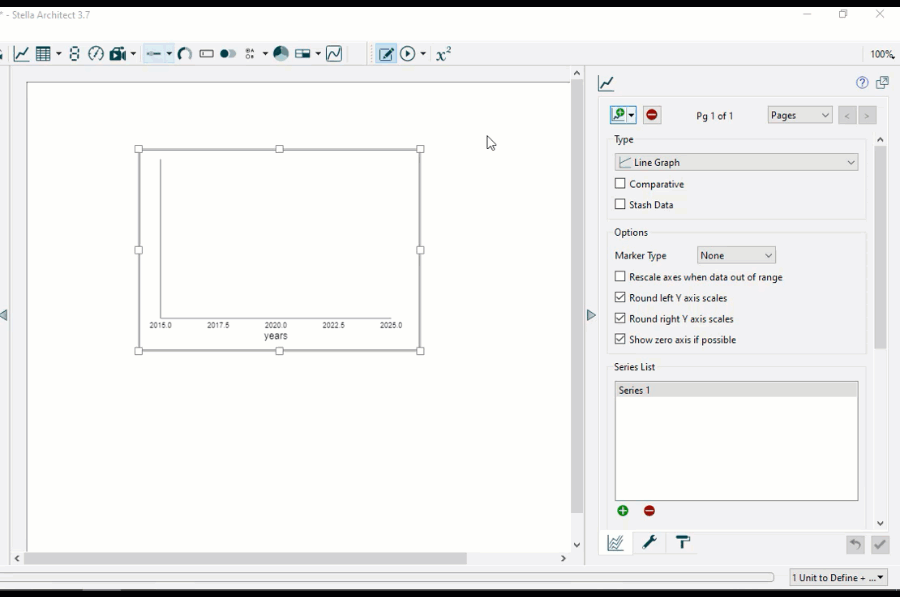900x597 pixels.
Task: Select the Table tool
Action: pos(43,54)
